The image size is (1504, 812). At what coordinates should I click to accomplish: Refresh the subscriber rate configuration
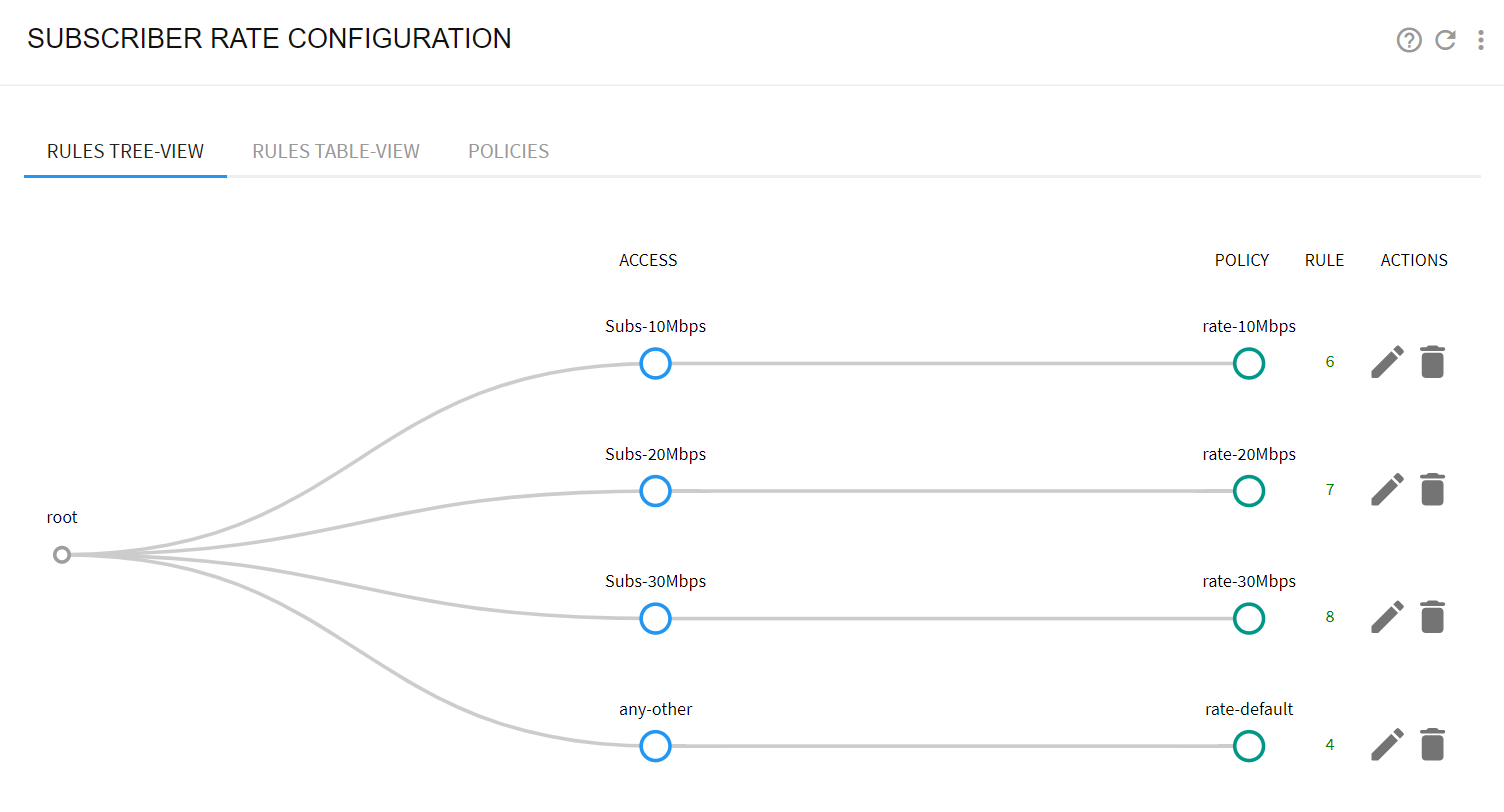click(1445, 40)
